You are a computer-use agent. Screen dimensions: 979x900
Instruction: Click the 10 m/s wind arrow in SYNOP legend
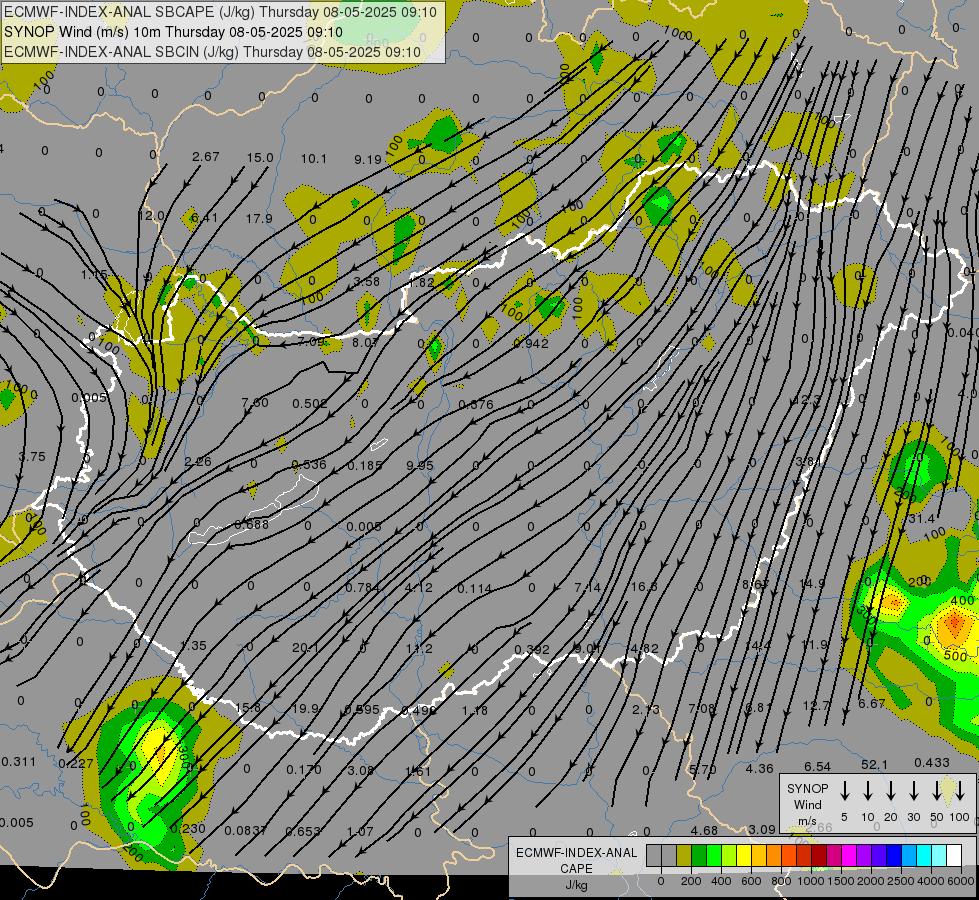coord(868,791)
